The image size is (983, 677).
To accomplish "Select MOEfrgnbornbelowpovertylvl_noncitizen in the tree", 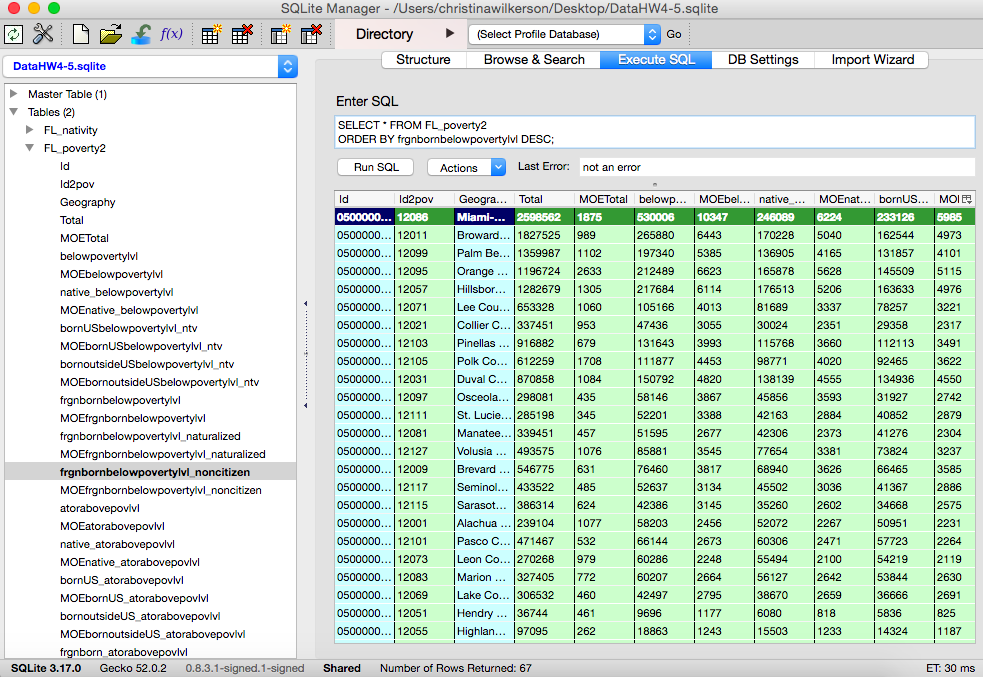I will coord(161,490).
